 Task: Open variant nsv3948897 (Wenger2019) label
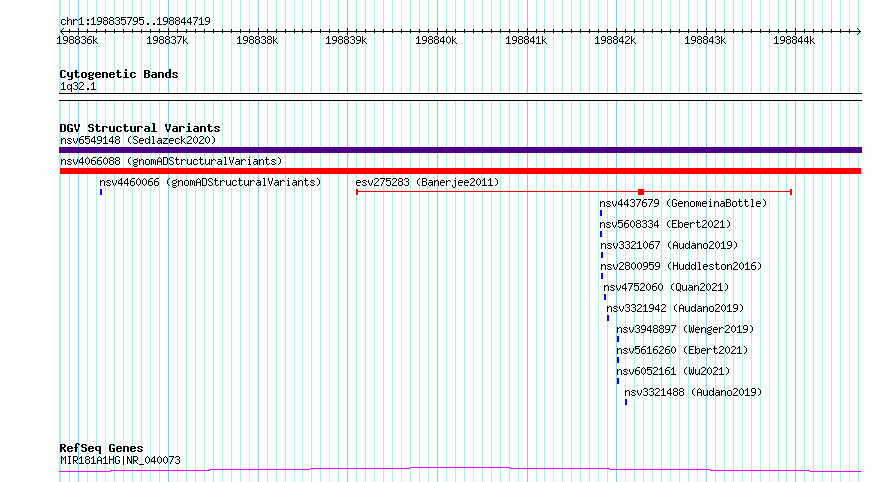[685, 329]
